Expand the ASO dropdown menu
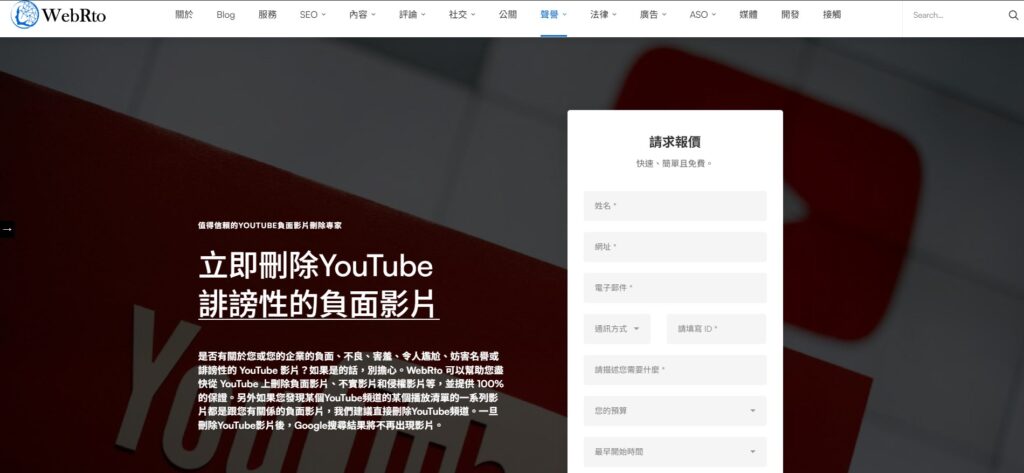The width and height of the screenshot is (1024, 473). click(x=703, y=14)
